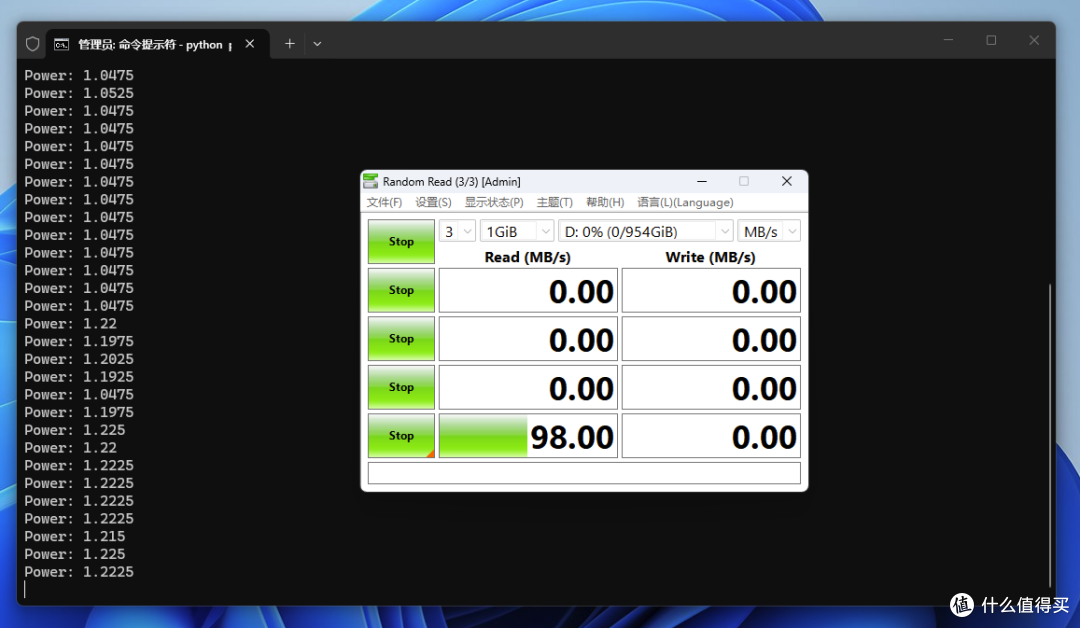Click the terminal vertical scrollbar
Viewport: 1080px width, 628px height.
point(1050,435)
